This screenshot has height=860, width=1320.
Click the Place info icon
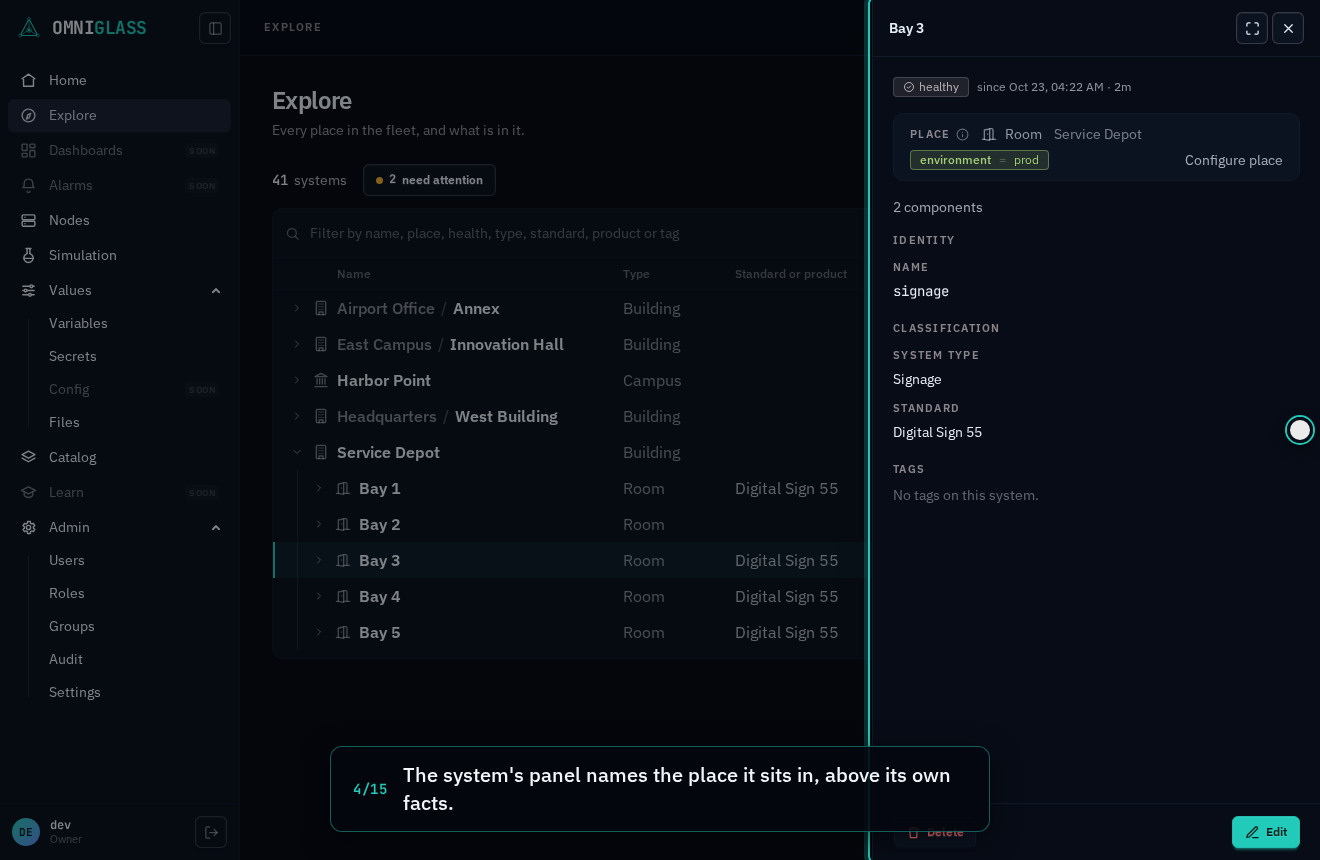pos(962,134)
